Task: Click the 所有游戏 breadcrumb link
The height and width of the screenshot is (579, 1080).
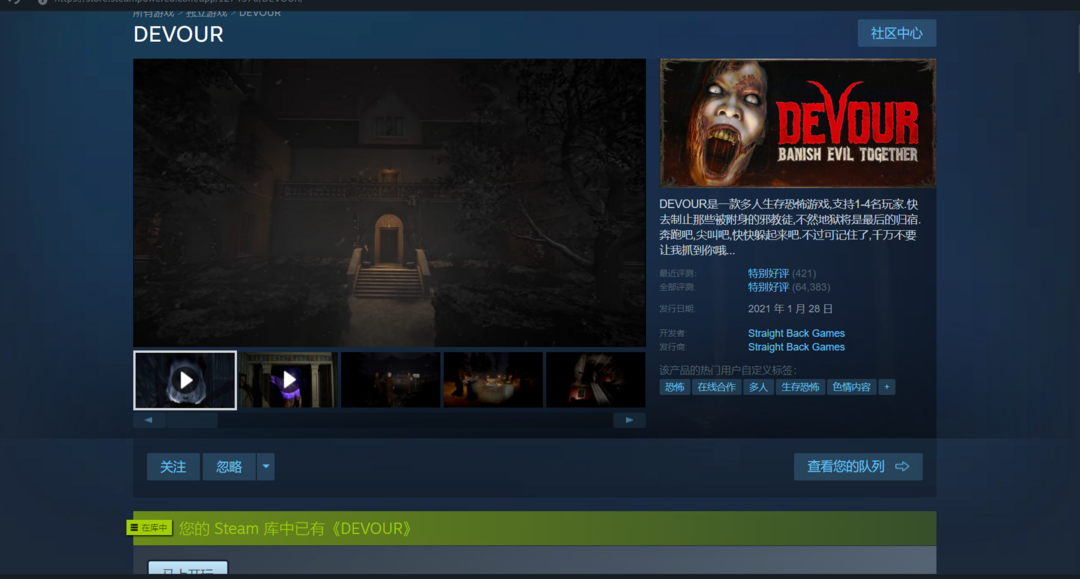Action: tap(154, 13)
